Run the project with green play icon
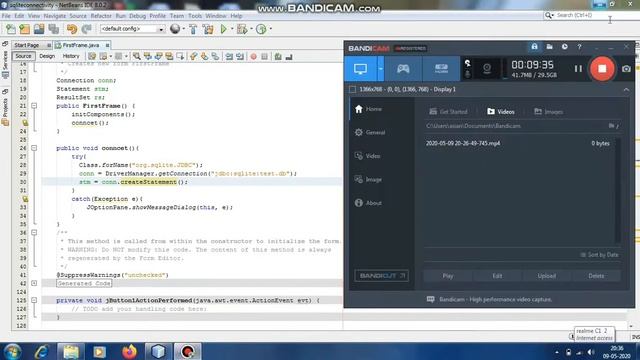The image size is (640, 360). pyautogui.click(x=223, y=29)
